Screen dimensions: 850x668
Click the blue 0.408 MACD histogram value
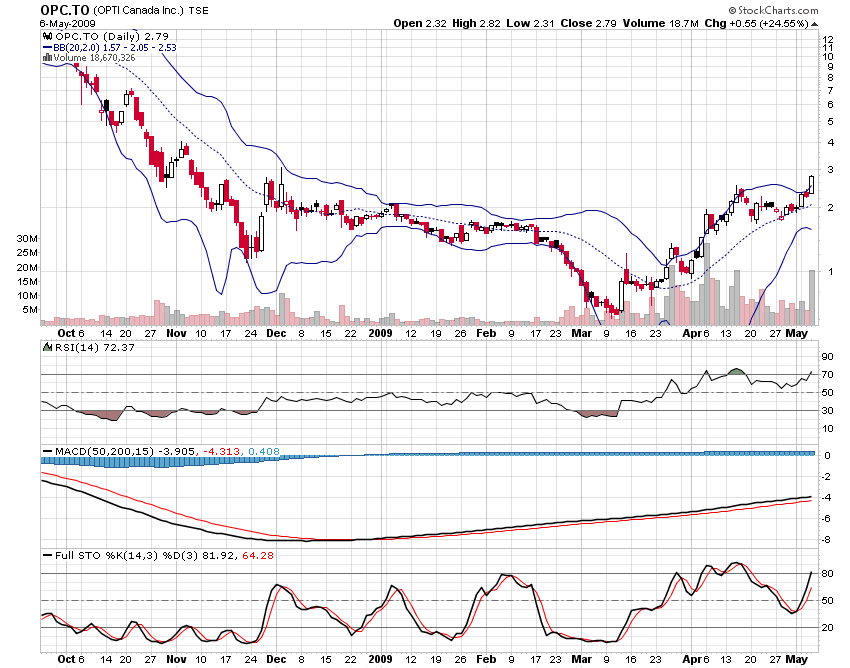(264, 451)
